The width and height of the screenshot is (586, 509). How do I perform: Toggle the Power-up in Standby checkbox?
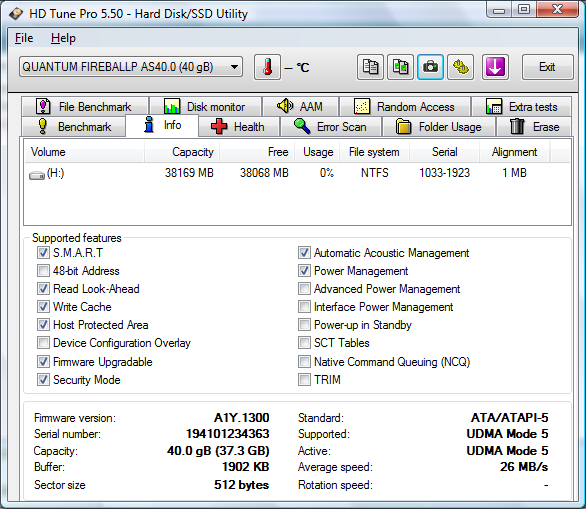(304, 324)
